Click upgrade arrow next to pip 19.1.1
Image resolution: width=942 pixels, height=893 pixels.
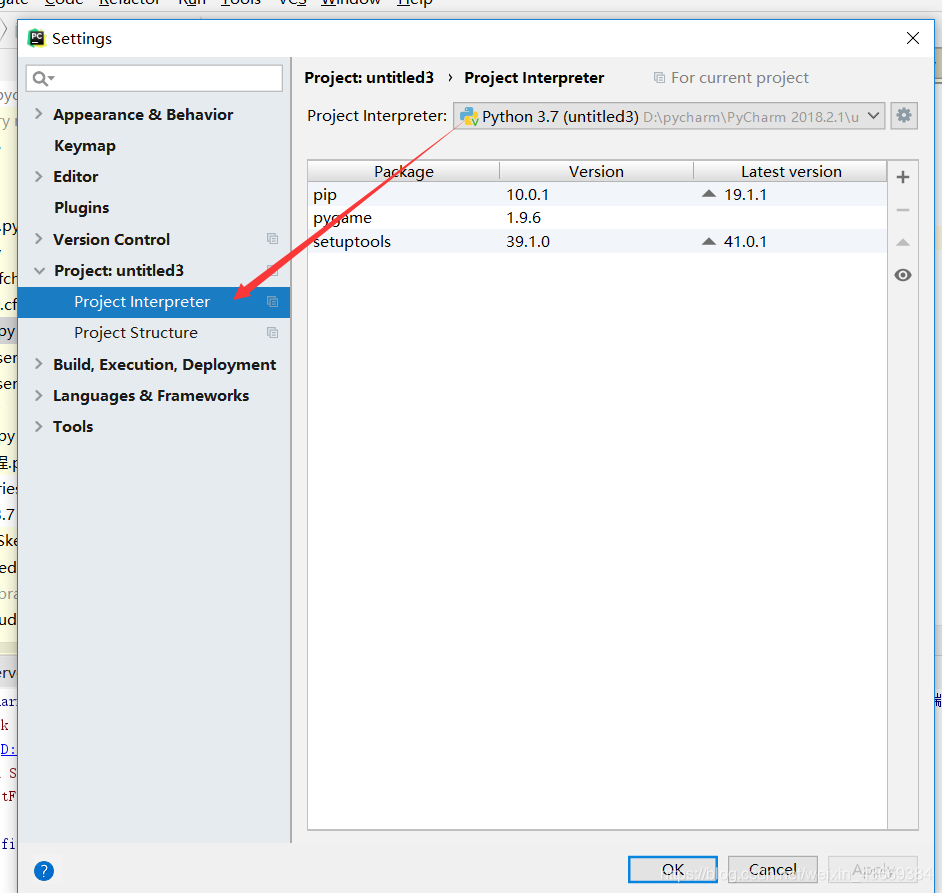[x=709, y=194]
